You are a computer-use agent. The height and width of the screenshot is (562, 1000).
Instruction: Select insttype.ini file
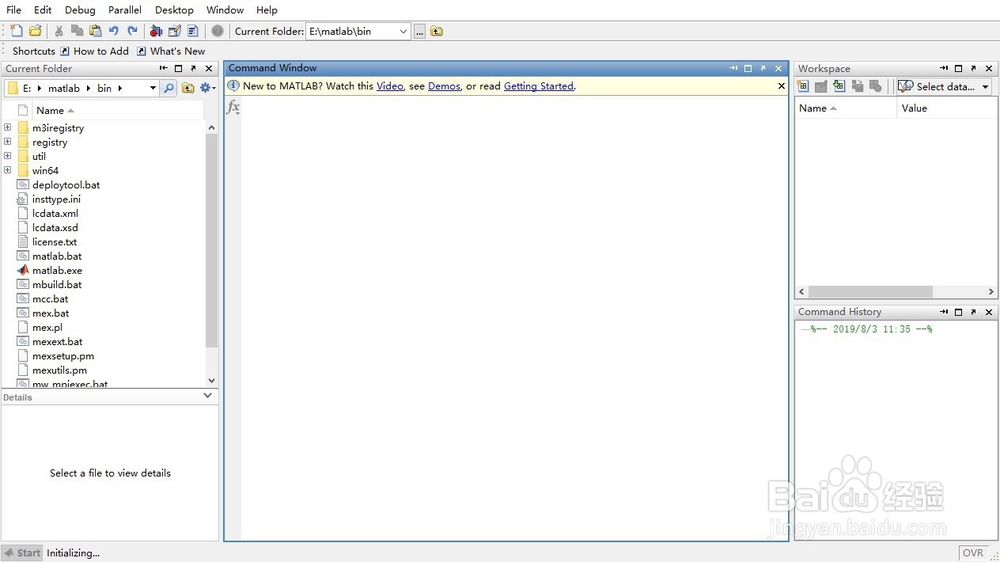click(x=56, y=199)
